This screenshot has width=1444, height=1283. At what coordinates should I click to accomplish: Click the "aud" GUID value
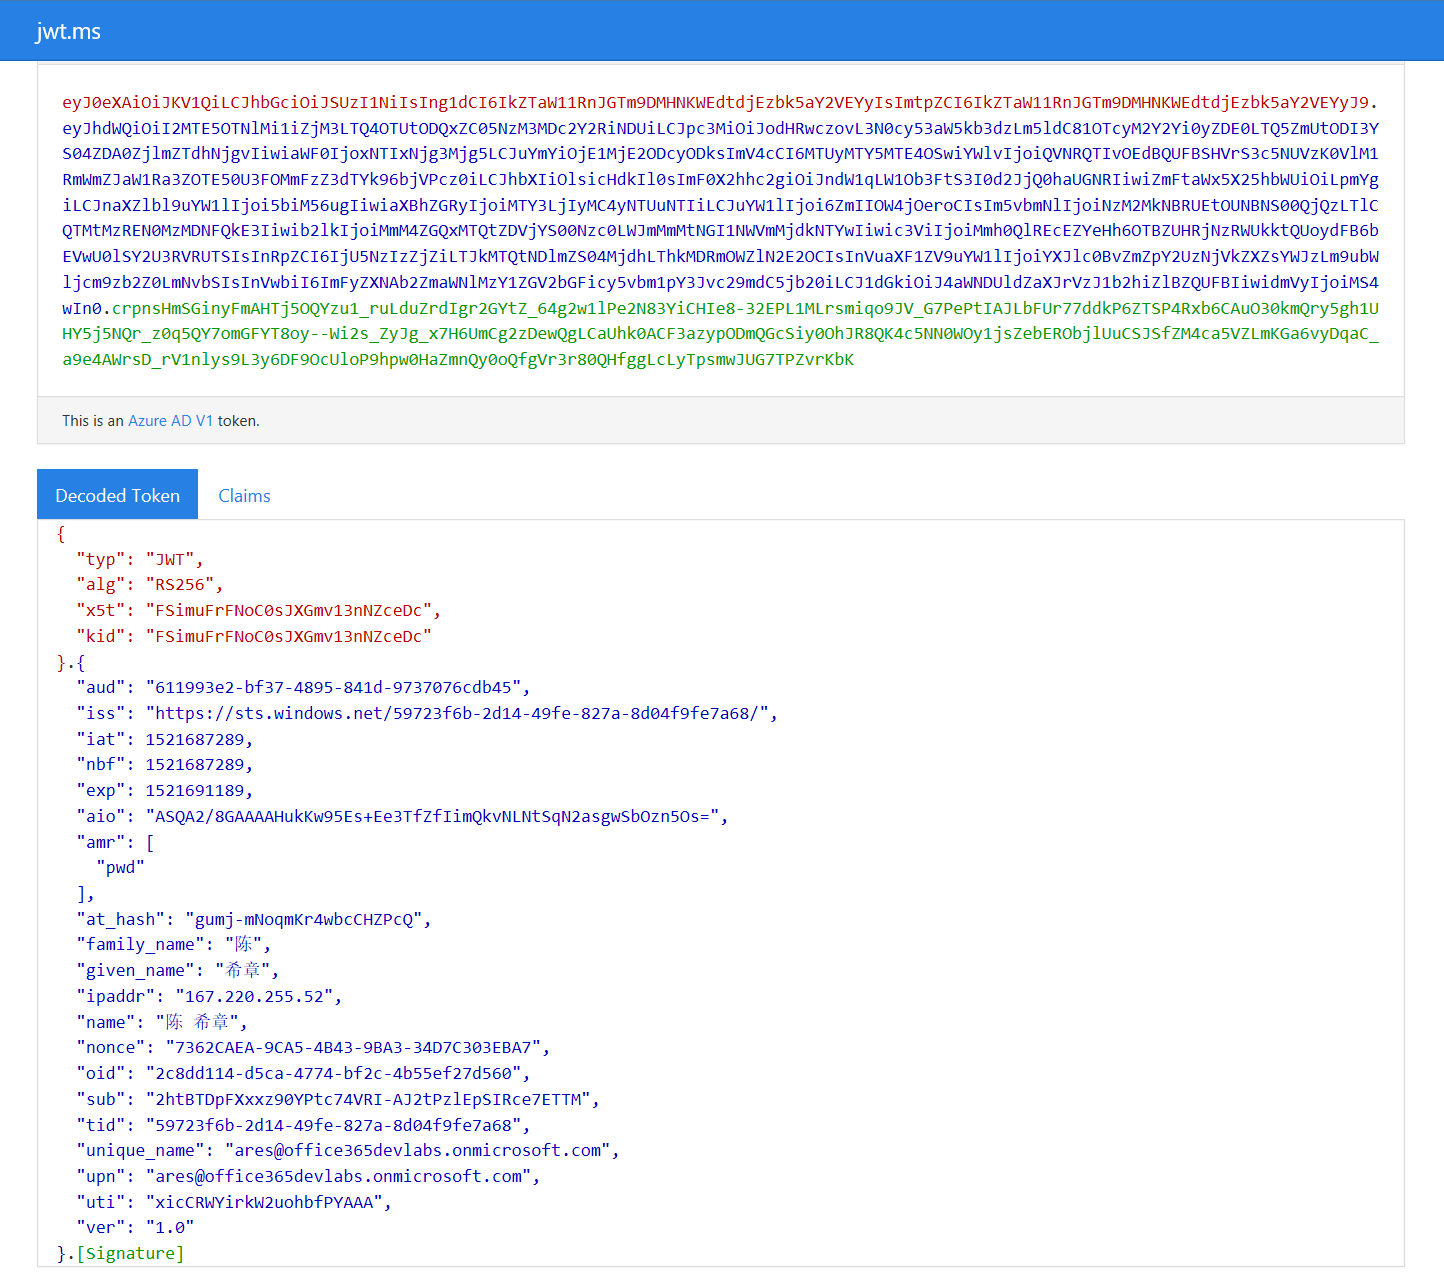pyautogui.click(x=334, y=688)
